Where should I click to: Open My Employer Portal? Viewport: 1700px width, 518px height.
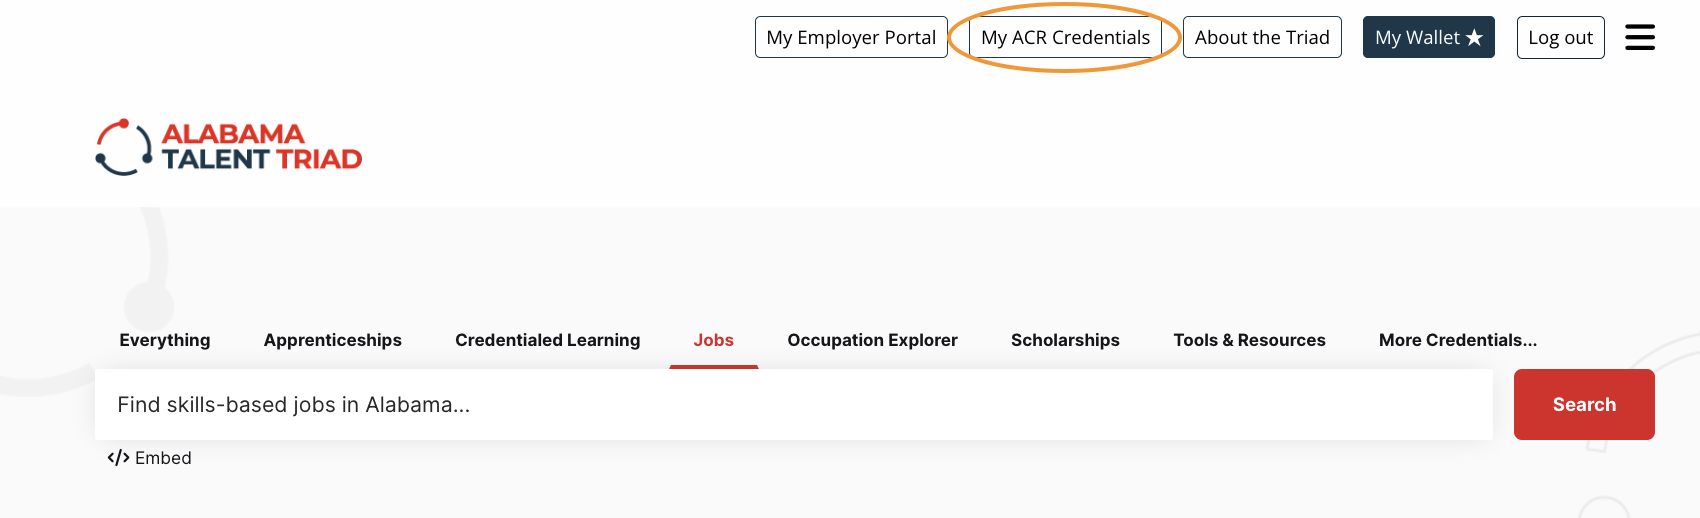pos(851,38)
